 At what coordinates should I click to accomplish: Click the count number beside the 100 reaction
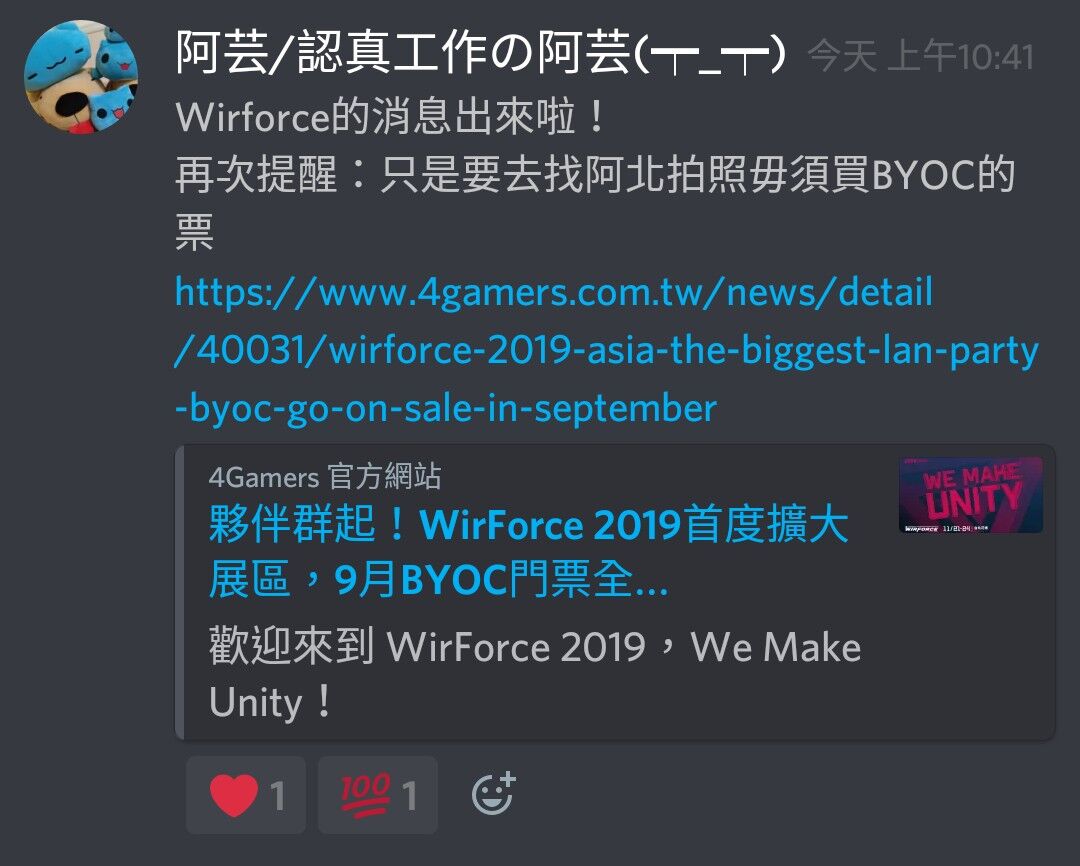[x=409, y=796]
